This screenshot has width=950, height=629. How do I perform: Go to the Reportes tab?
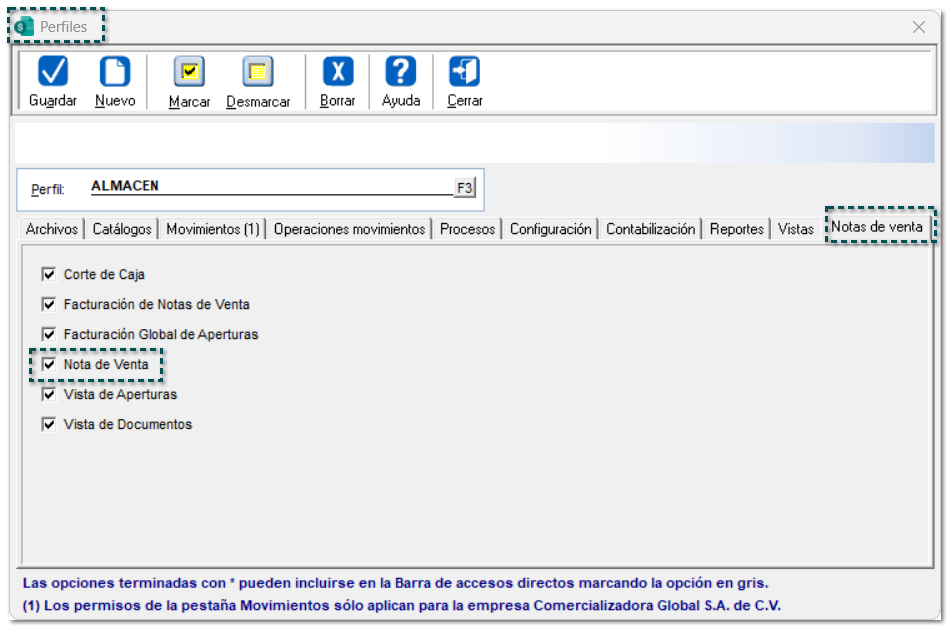point(737,229)
